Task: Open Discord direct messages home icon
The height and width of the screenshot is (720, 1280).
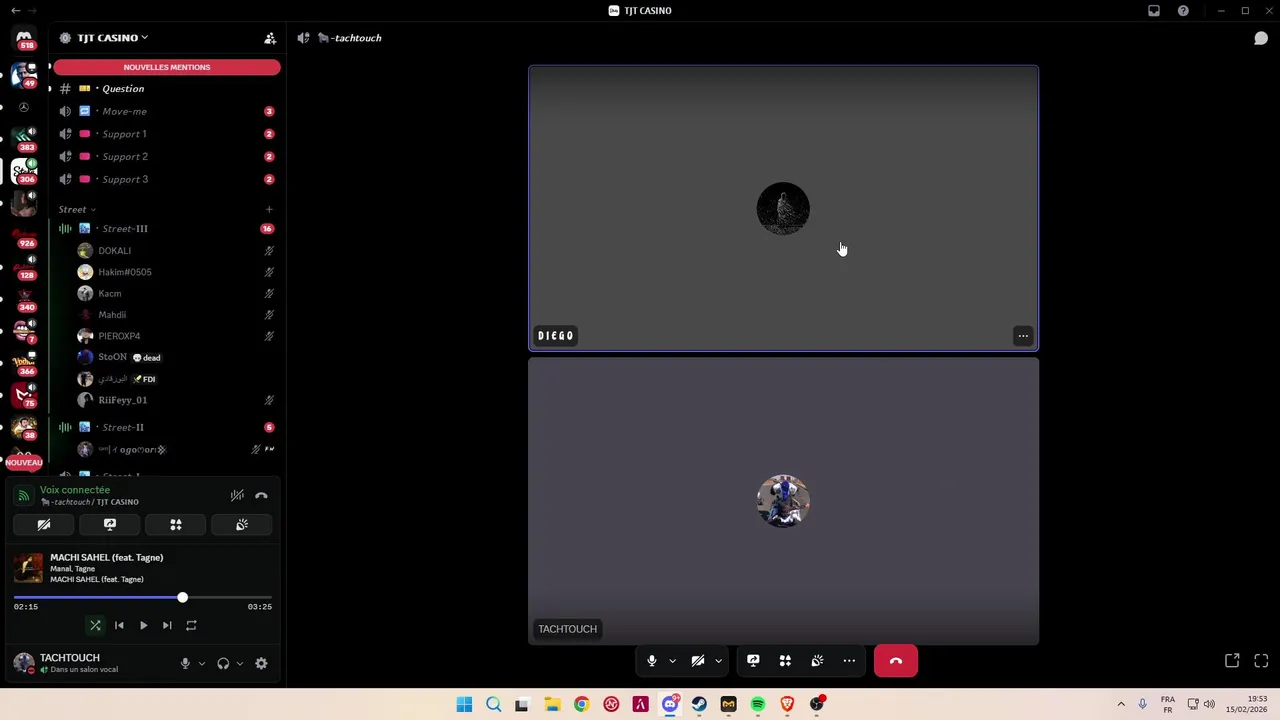Action: pos(24,37)
